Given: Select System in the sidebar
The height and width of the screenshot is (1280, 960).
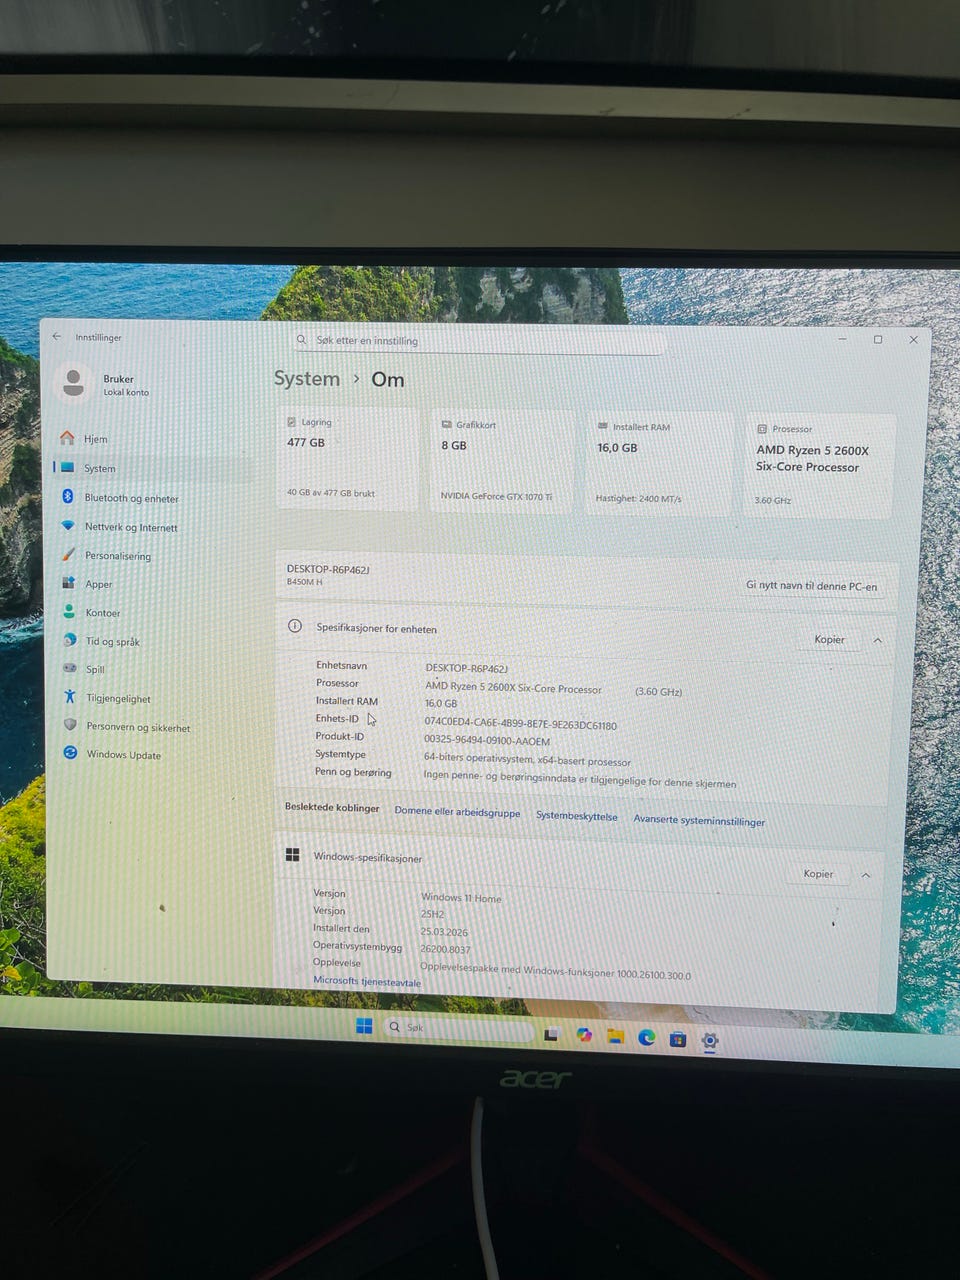Looking at the screenshot, I should (x=99, y=468).
